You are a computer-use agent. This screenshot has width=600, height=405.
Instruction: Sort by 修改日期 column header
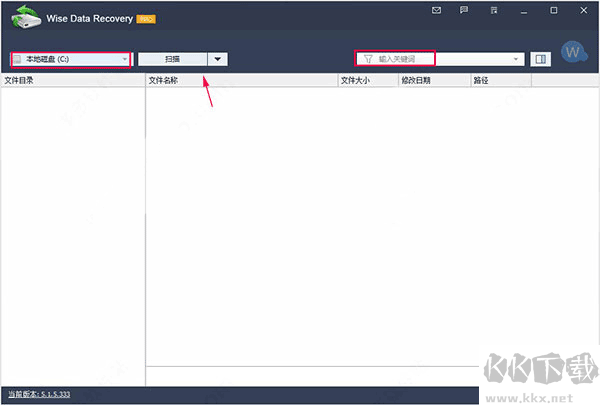point(434,80)
